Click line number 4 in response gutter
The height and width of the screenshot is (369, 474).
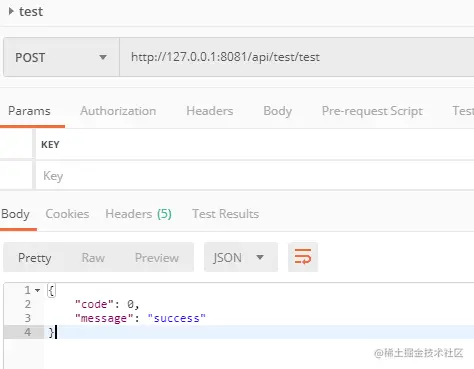pos(28,332)
